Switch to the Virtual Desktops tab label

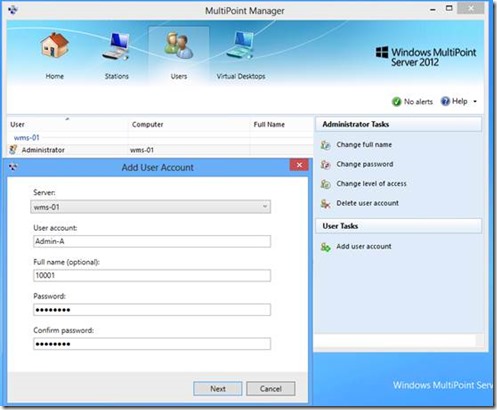click(x=241, y=76)
